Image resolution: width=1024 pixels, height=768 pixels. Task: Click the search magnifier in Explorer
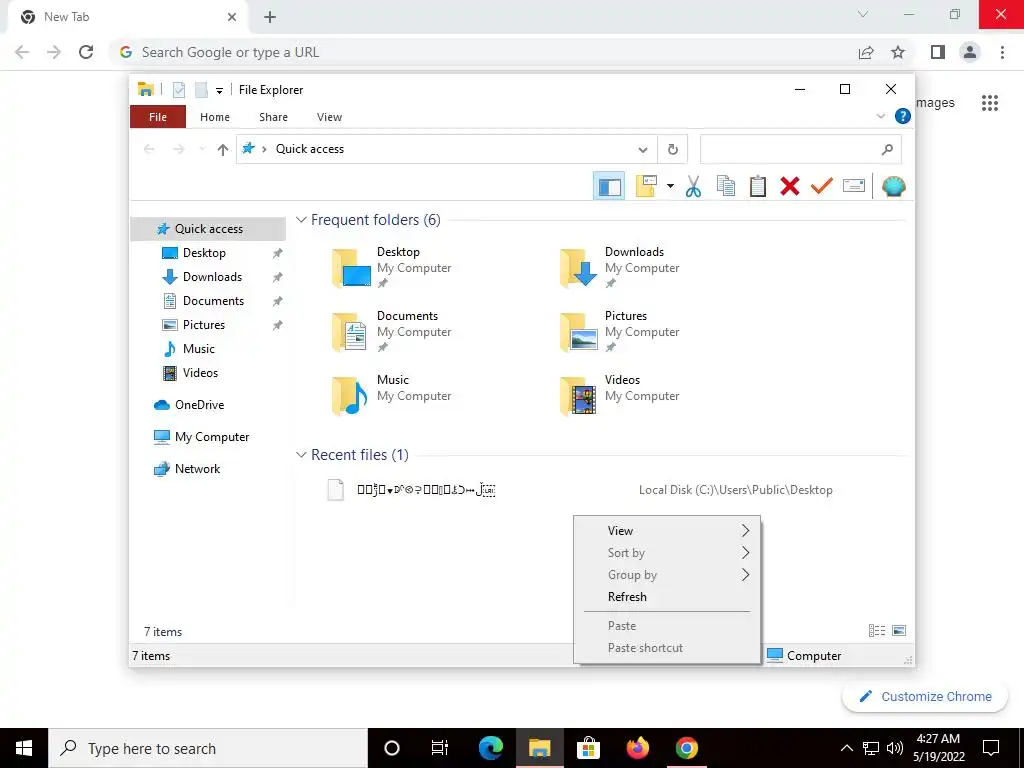[887, 150]
